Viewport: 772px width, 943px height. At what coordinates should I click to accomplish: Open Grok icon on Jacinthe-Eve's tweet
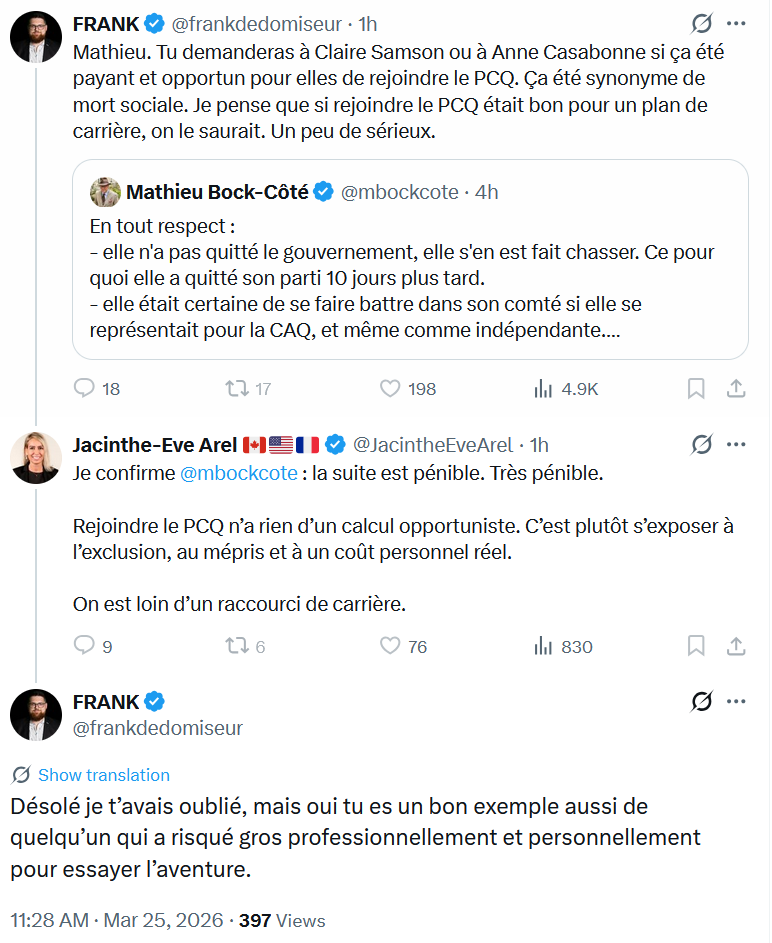(x=702, y=444)
